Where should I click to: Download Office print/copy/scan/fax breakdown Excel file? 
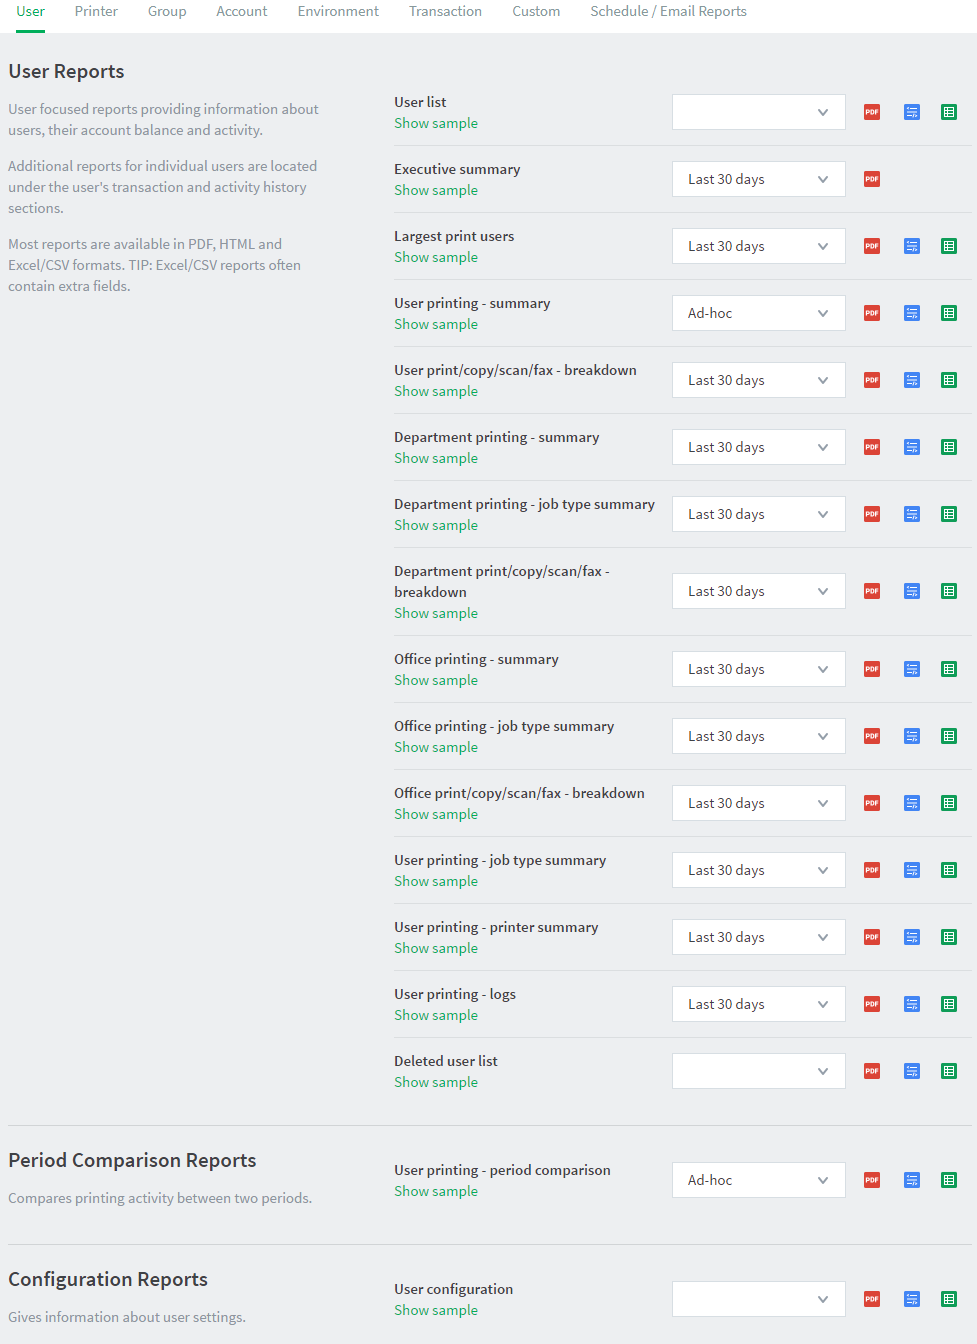(949, 803)
